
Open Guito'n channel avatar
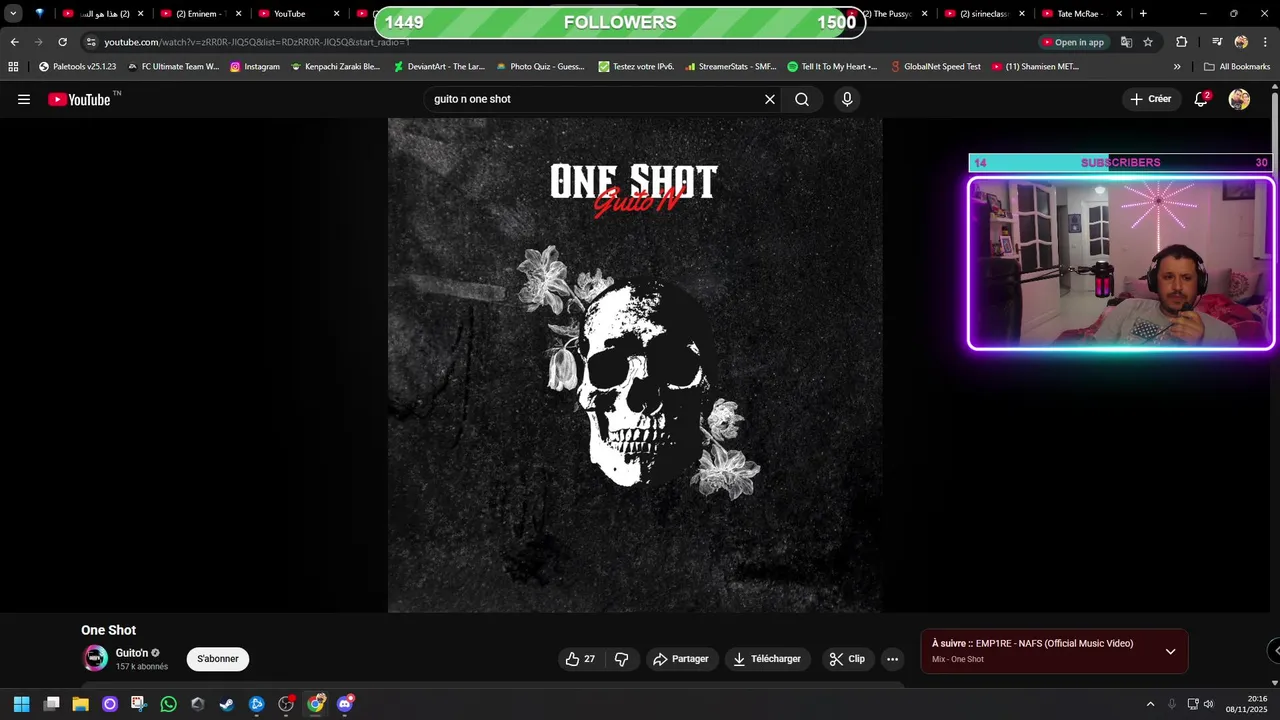tap(95, 658)
